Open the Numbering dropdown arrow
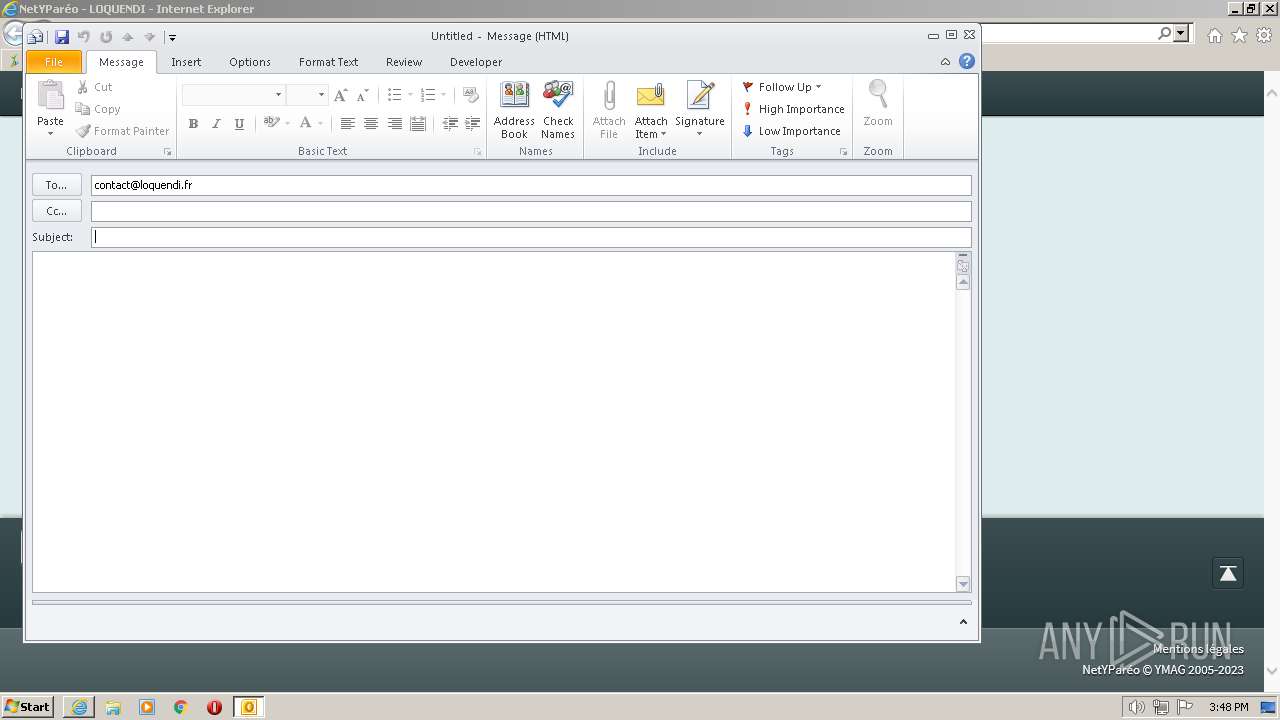Image resolution: width=1280 pixels, height=720 pixels. pos(443,95)
